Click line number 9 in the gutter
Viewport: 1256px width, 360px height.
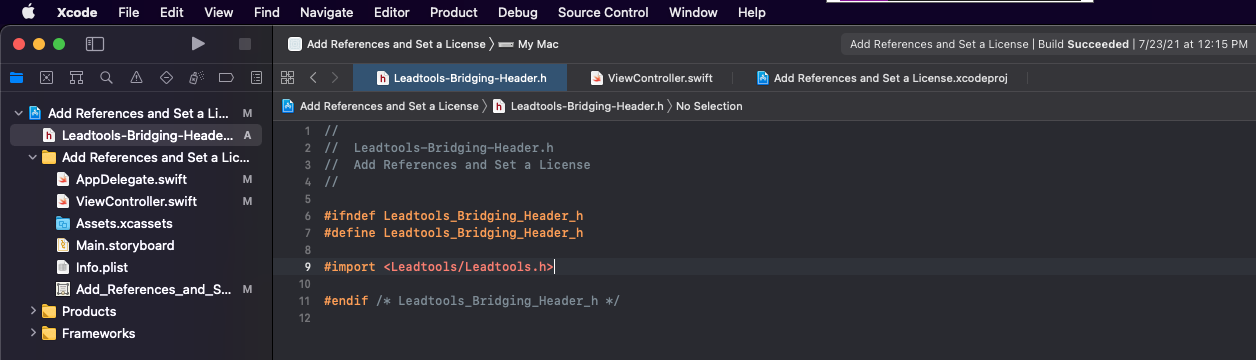tap(308, 267)
